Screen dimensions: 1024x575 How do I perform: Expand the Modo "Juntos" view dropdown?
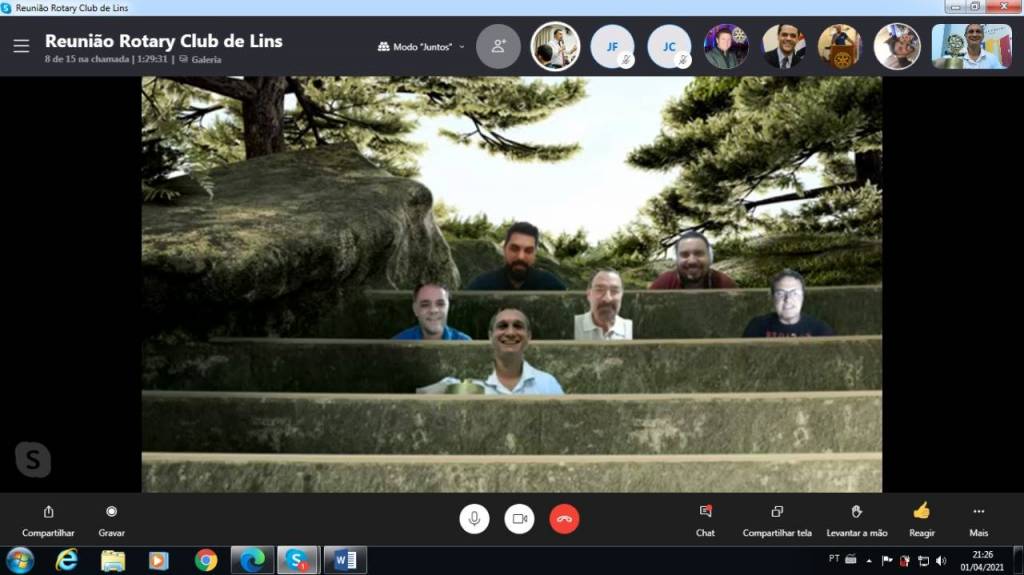coord(421,47)
